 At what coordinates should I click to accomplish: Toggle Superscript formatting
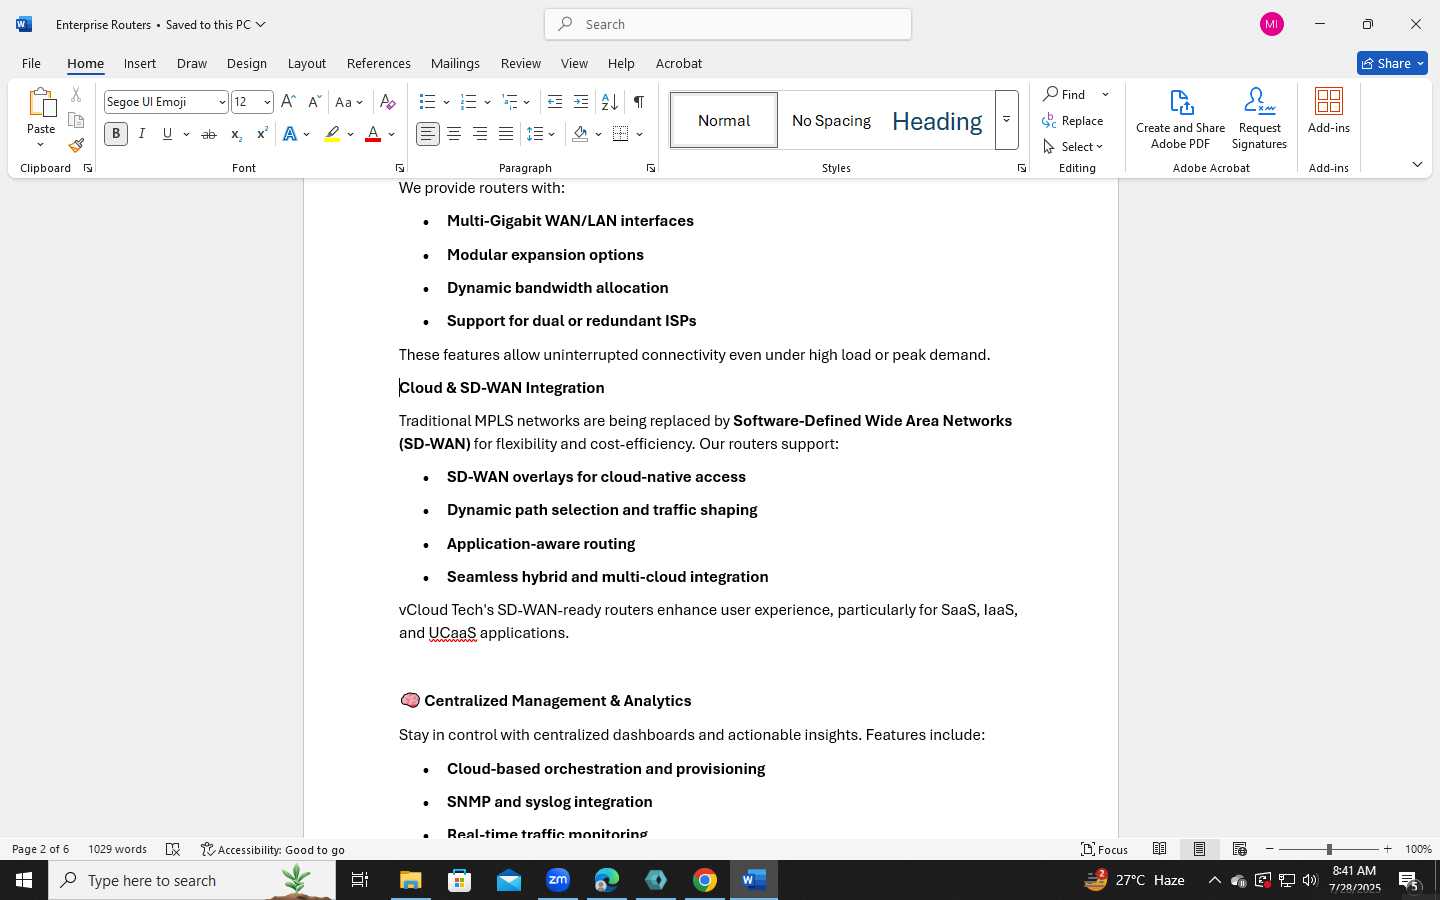(262, 134)
